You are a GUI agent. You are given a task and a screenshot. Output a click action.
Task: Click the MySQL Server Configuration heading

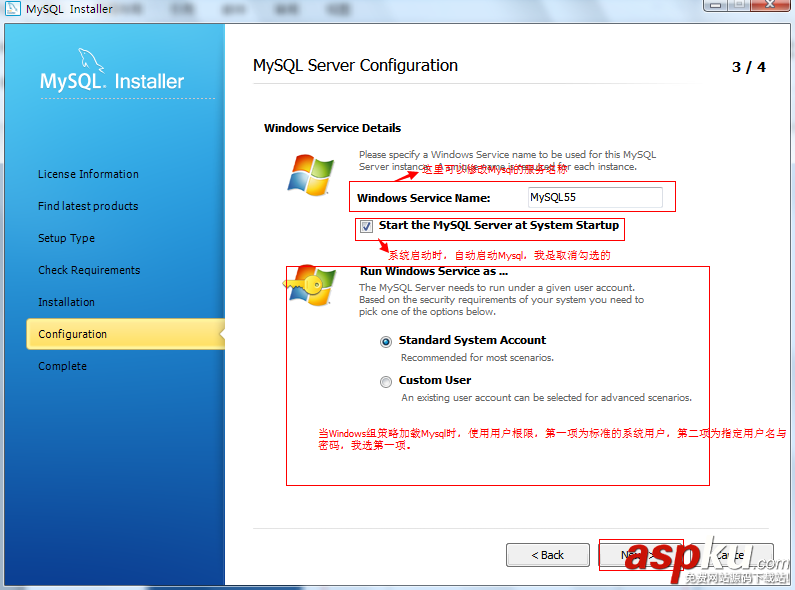tap(355, 65)
